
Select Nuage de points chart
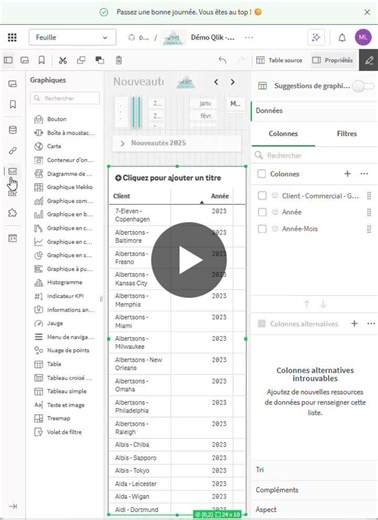tap(68, 350)
